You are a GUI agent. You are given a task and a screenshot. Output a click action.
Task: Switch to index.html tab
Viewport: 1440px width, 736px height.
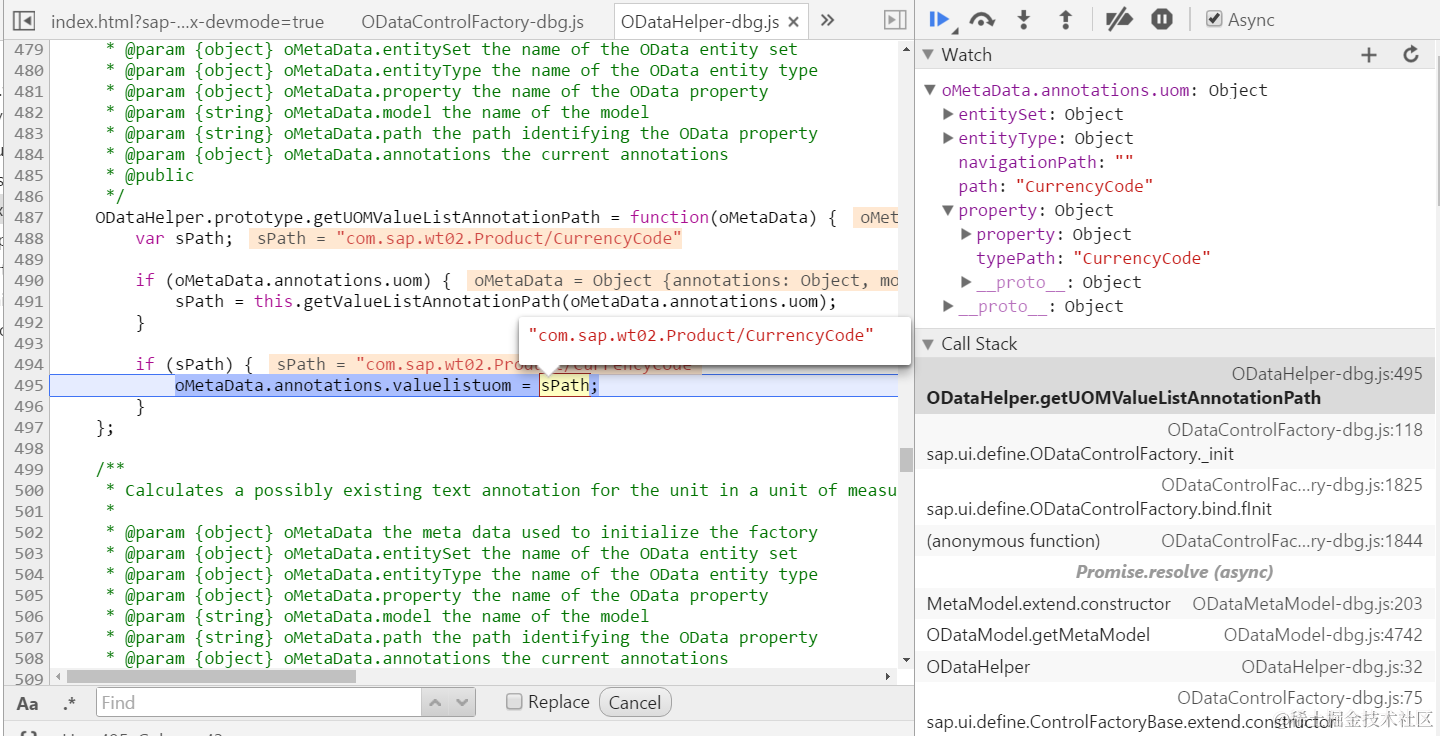pyautogui.click(x=187, y=21)
